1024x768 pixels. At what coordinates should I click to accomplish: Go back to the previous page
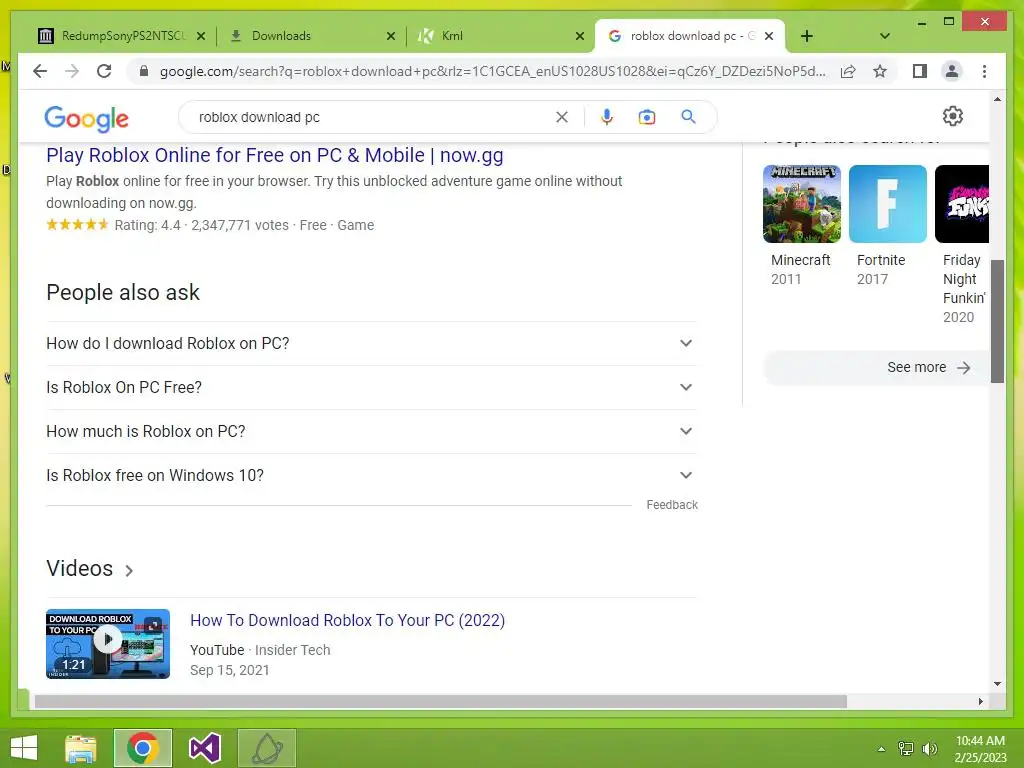click(40, 71)
